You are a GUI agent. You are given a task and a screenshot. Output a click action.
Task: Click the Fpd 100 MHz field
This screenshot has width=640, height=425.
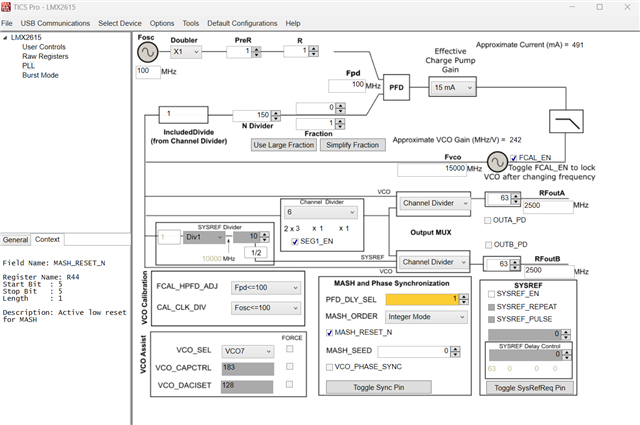[347, 86]
